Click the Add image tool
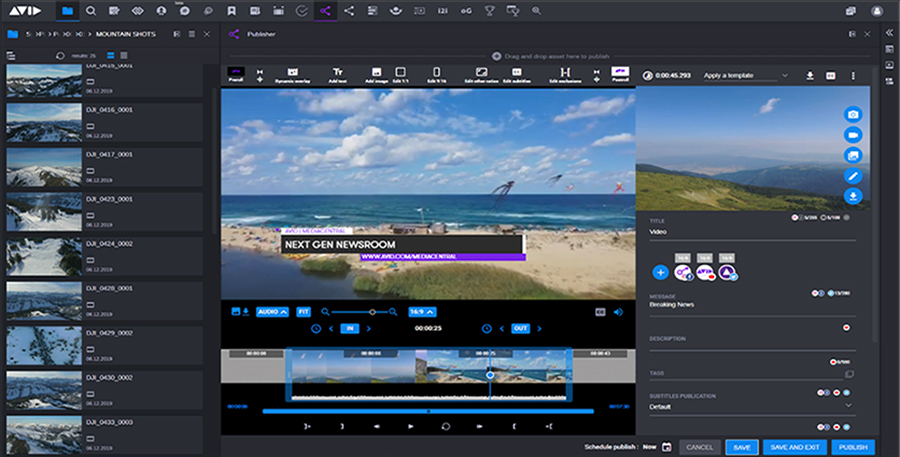The image size is (900, 457). click(377, 75)
